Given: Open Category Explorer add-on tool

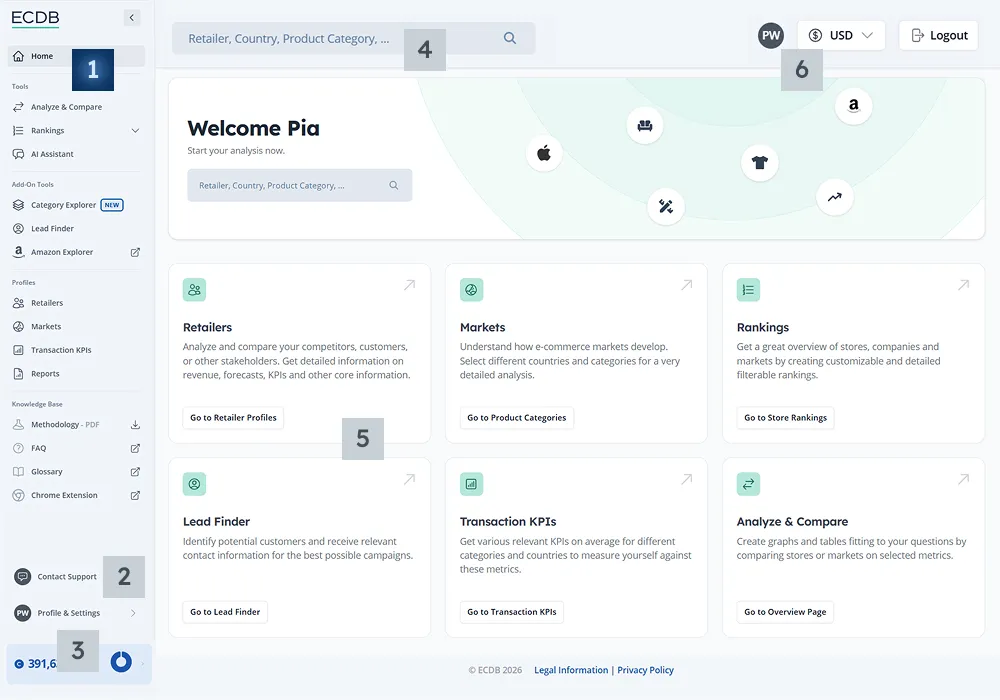Looking at the screenshot, I should [x=64, y=205].
